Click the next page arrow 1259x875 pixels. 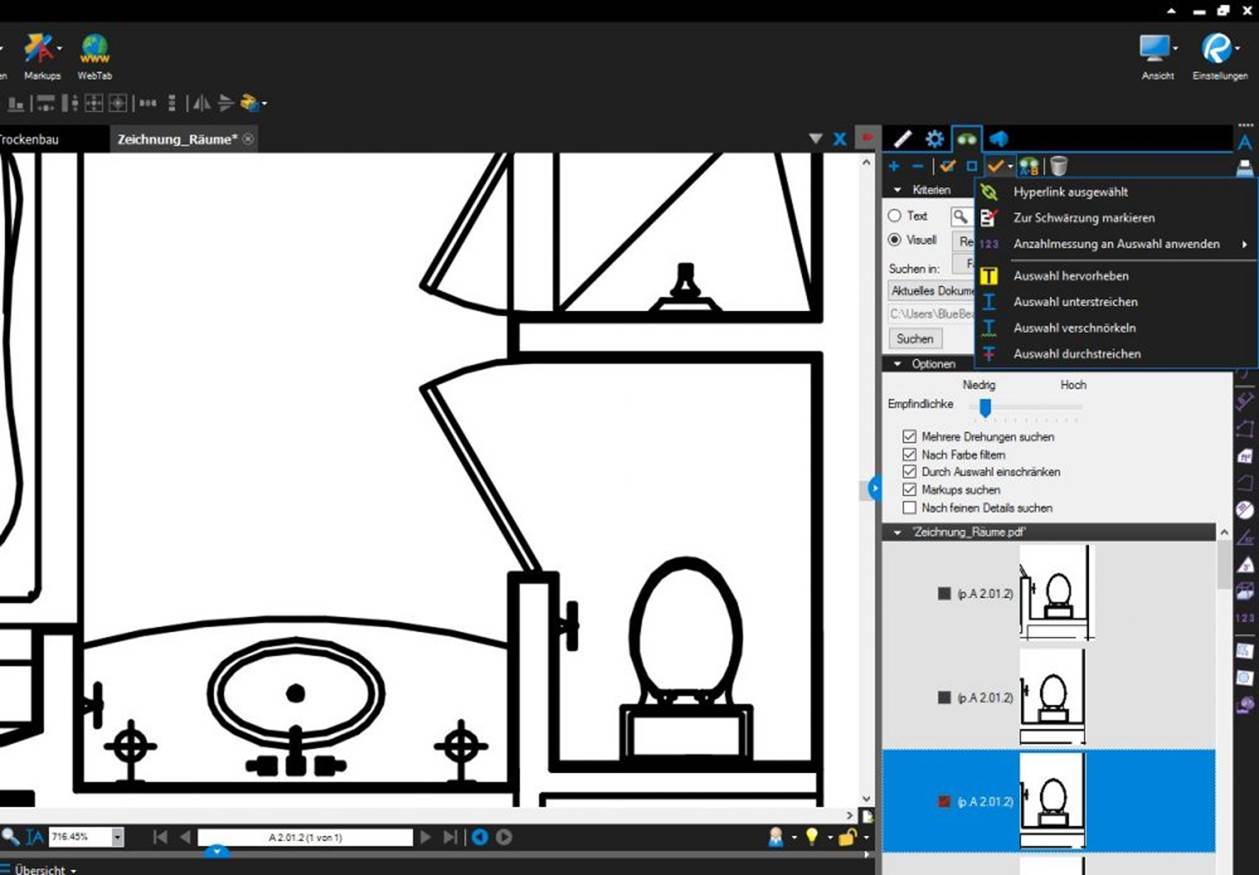(426, 837)
